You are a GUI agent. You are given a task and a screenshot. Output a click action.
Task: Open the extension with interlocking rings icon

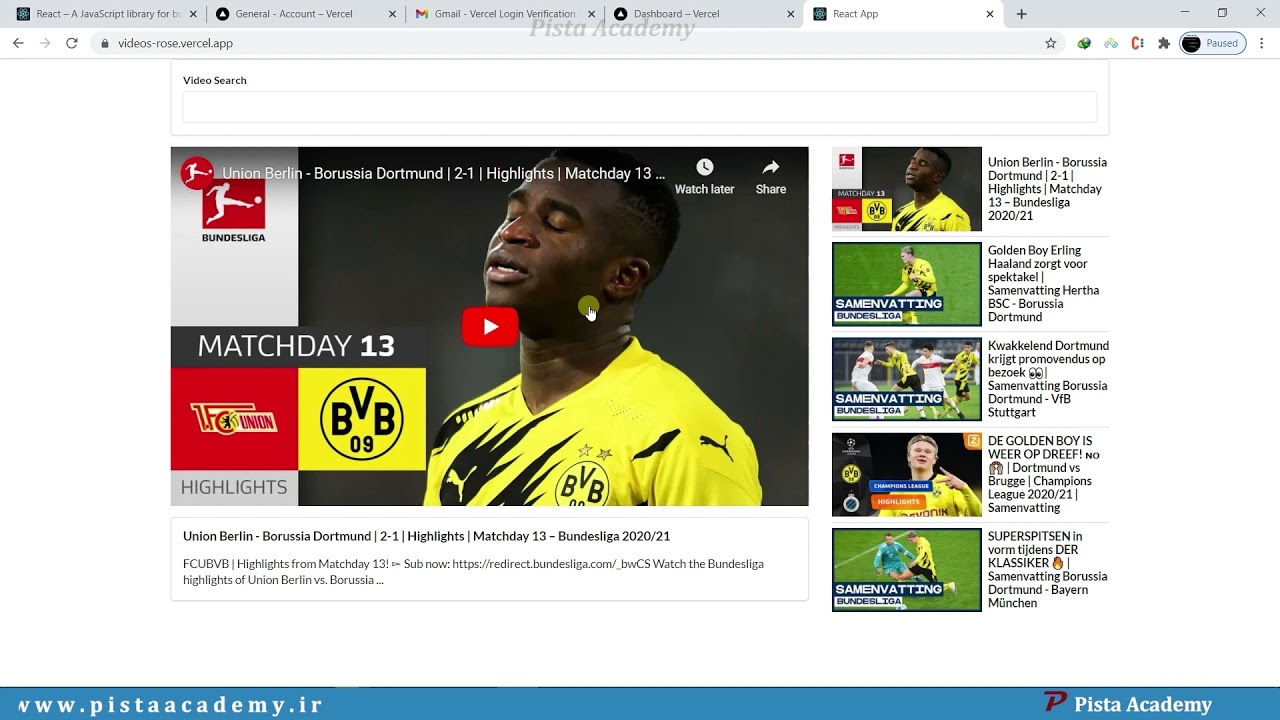pyautogui.click(x=1111, y=43)
